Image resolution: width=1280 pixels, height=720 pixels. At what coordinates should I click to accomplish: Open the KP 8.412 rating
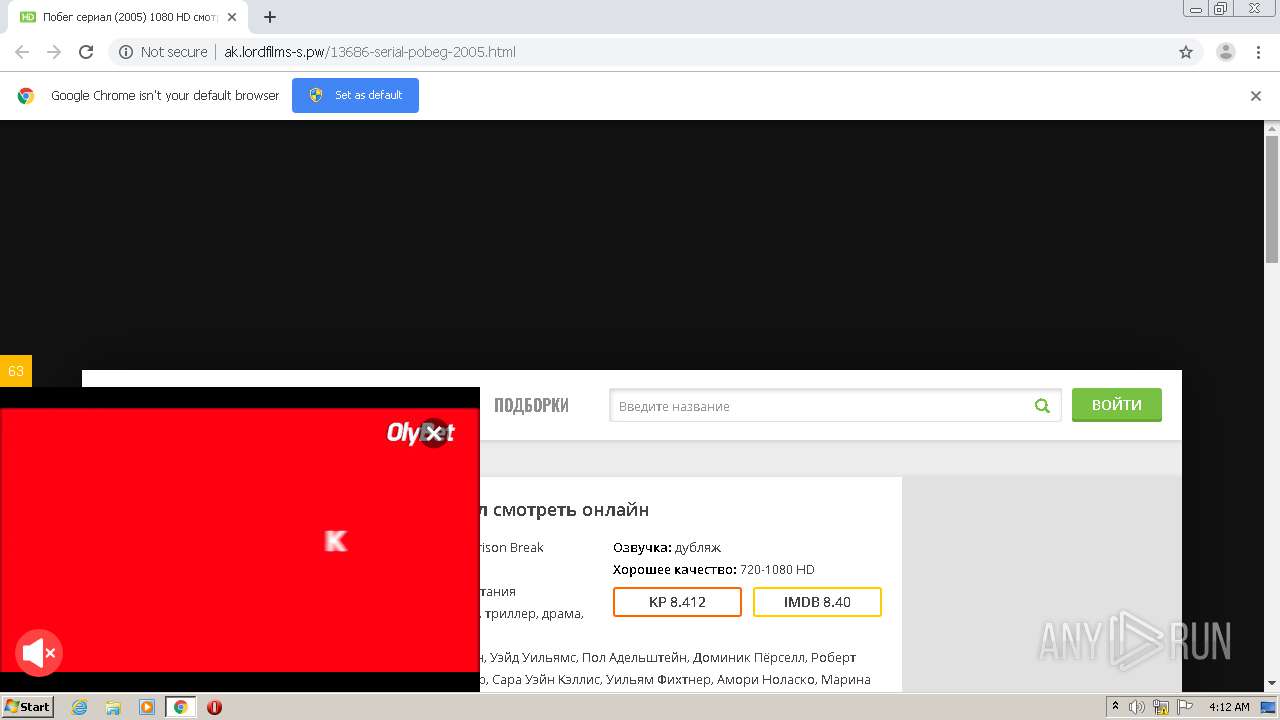(x=677, y=602)
